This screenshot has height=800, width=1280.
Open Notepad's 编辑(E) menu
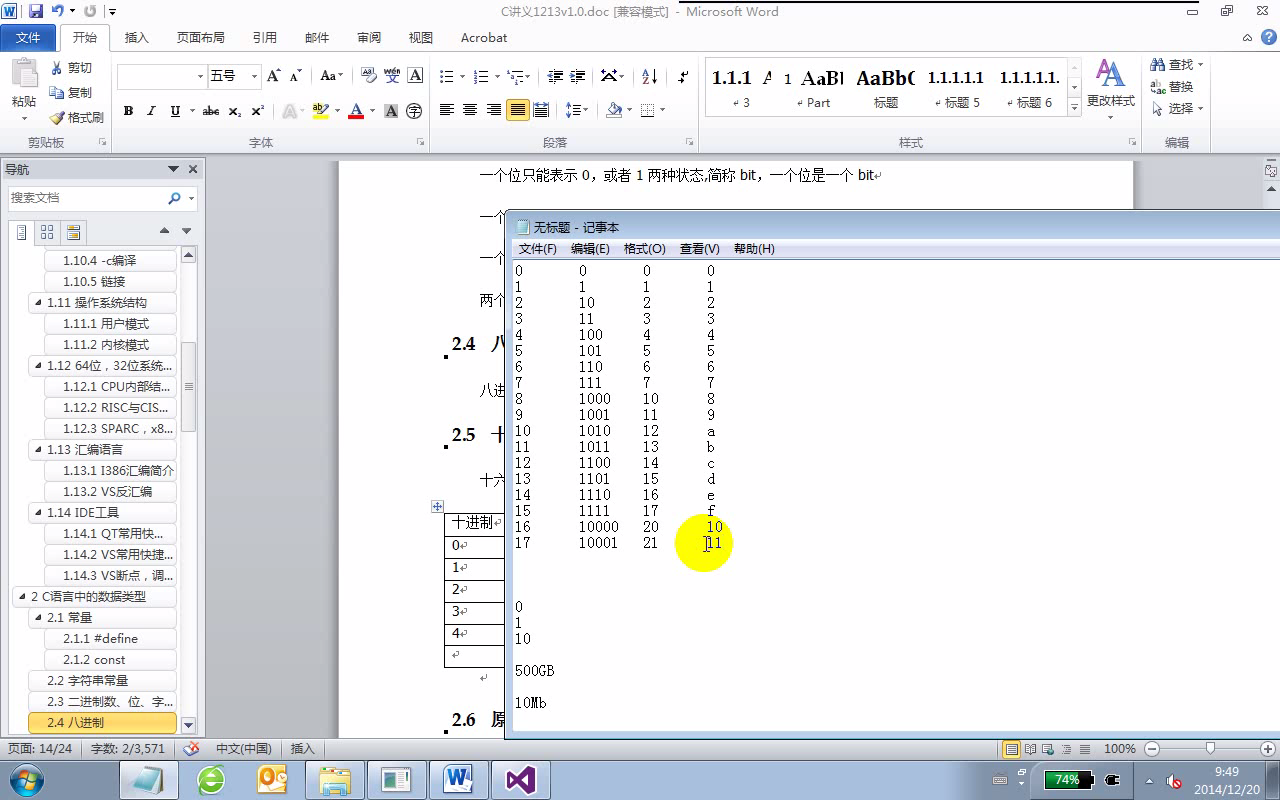click(x=590, y=249)
